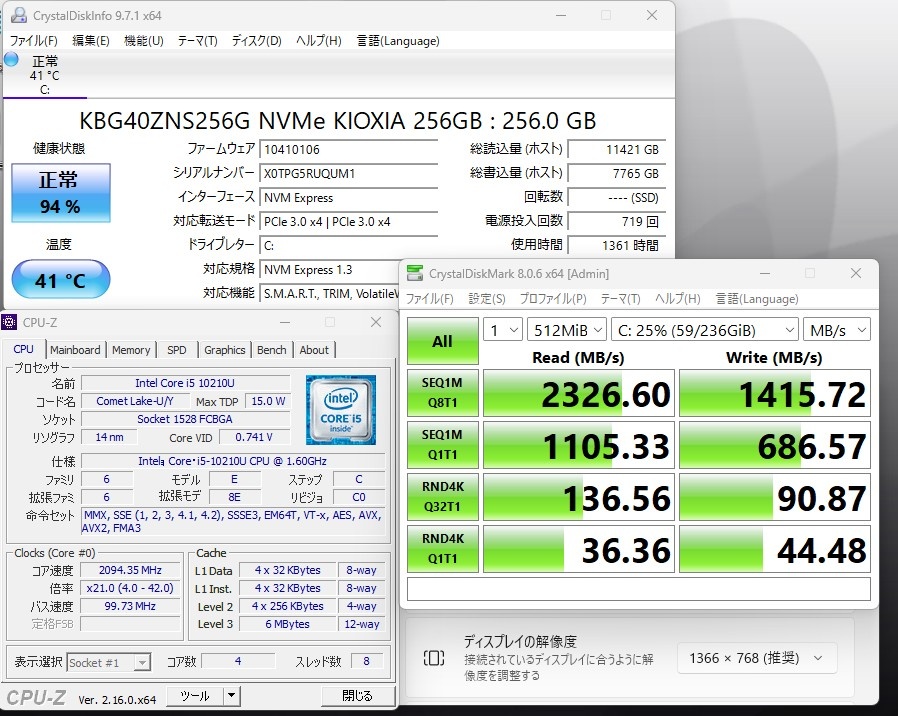Click the CPU-Z title bar app icon
The width and height of the screenshot is (898, 716).
pyautogui.click(x=10, y=322)
